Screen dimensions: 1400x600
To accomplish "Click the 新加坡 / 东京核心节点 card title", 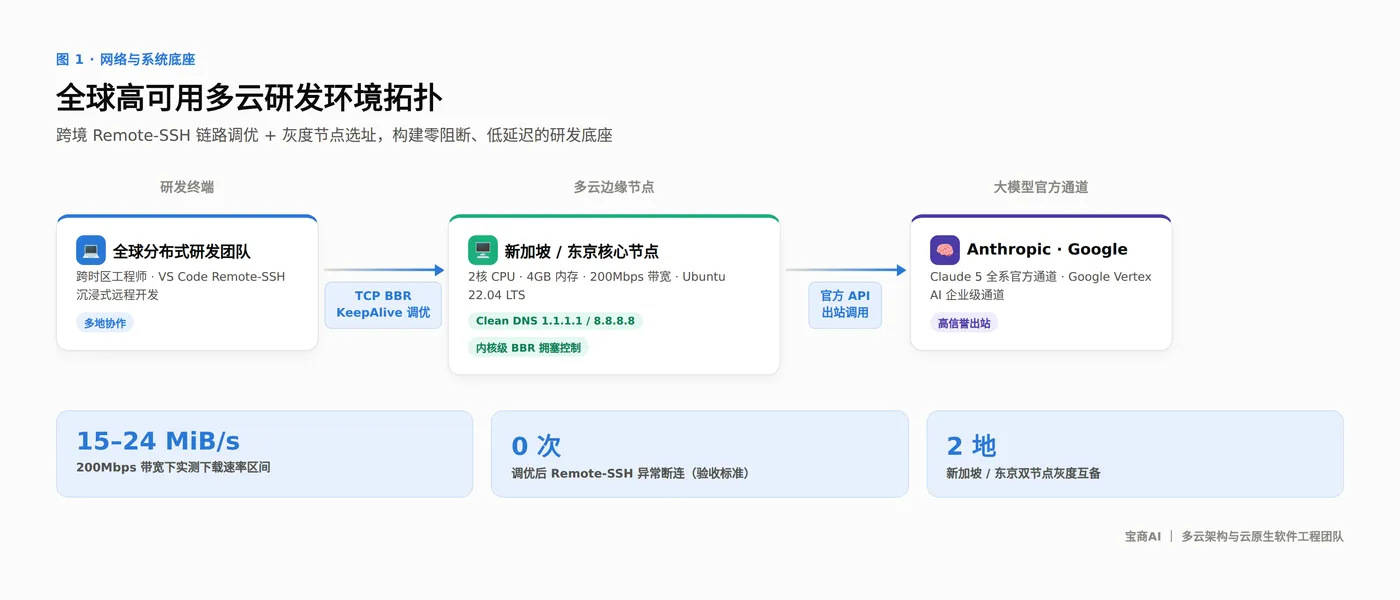I will (582, 251).
